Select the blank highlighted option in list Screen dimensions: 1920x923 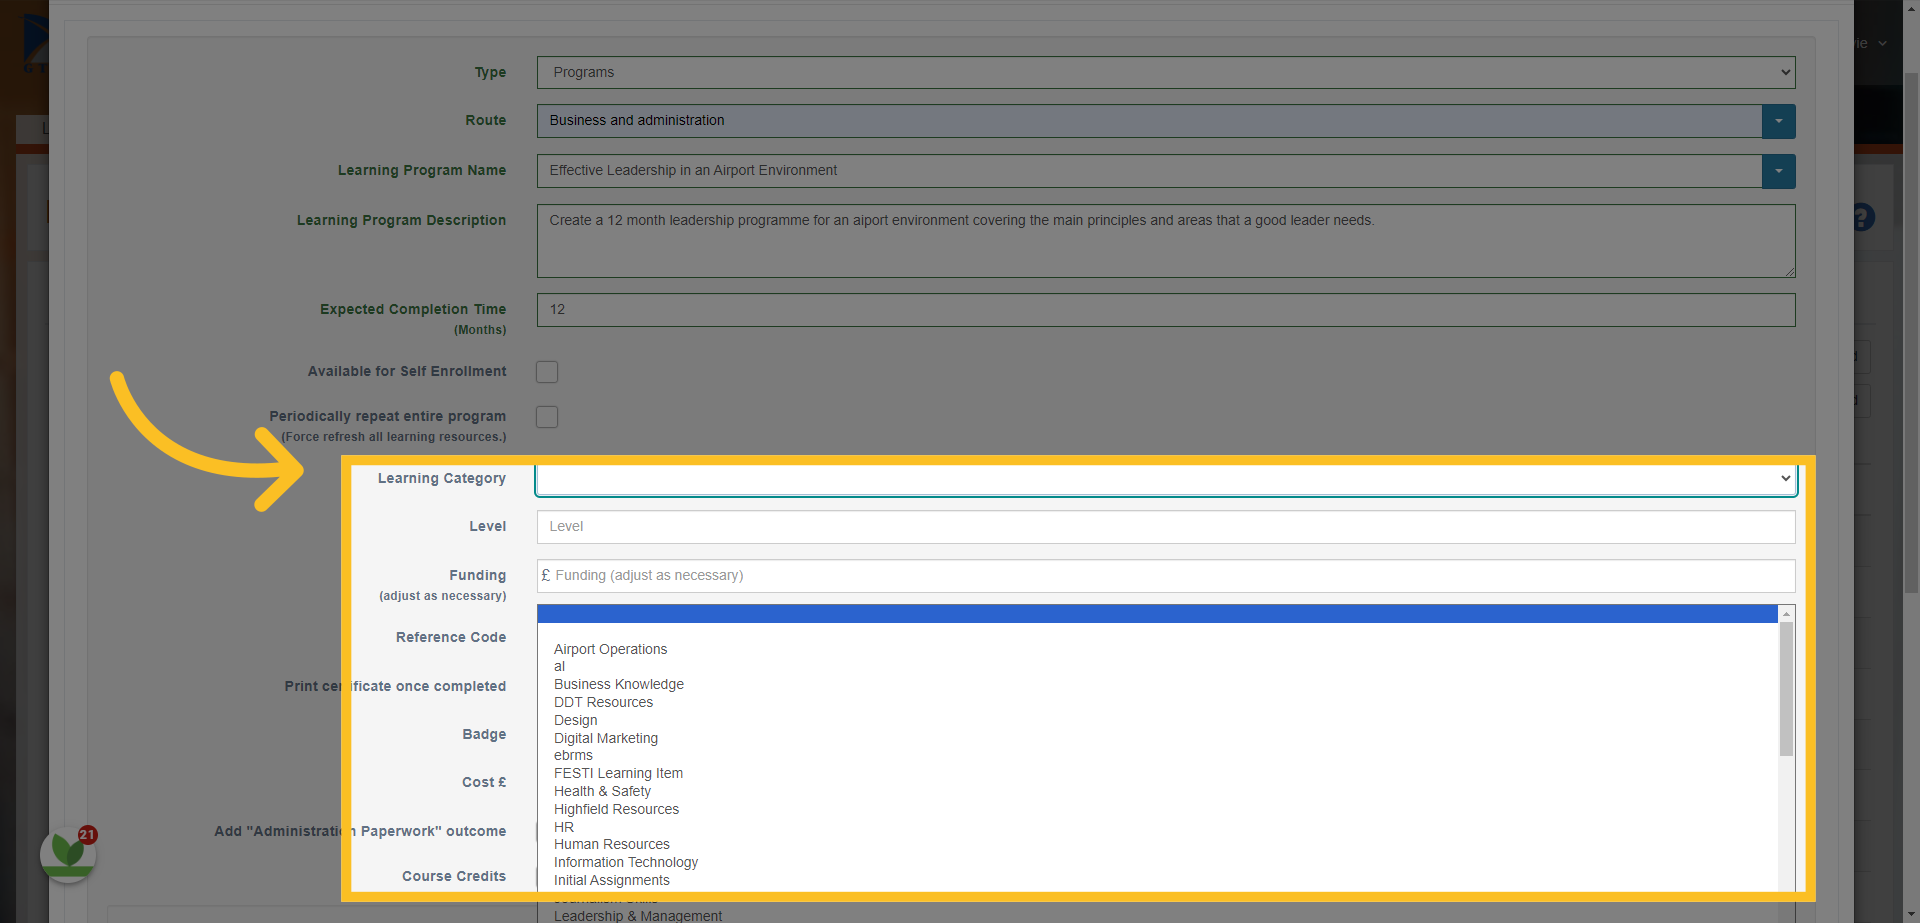tap(1157, 614)
